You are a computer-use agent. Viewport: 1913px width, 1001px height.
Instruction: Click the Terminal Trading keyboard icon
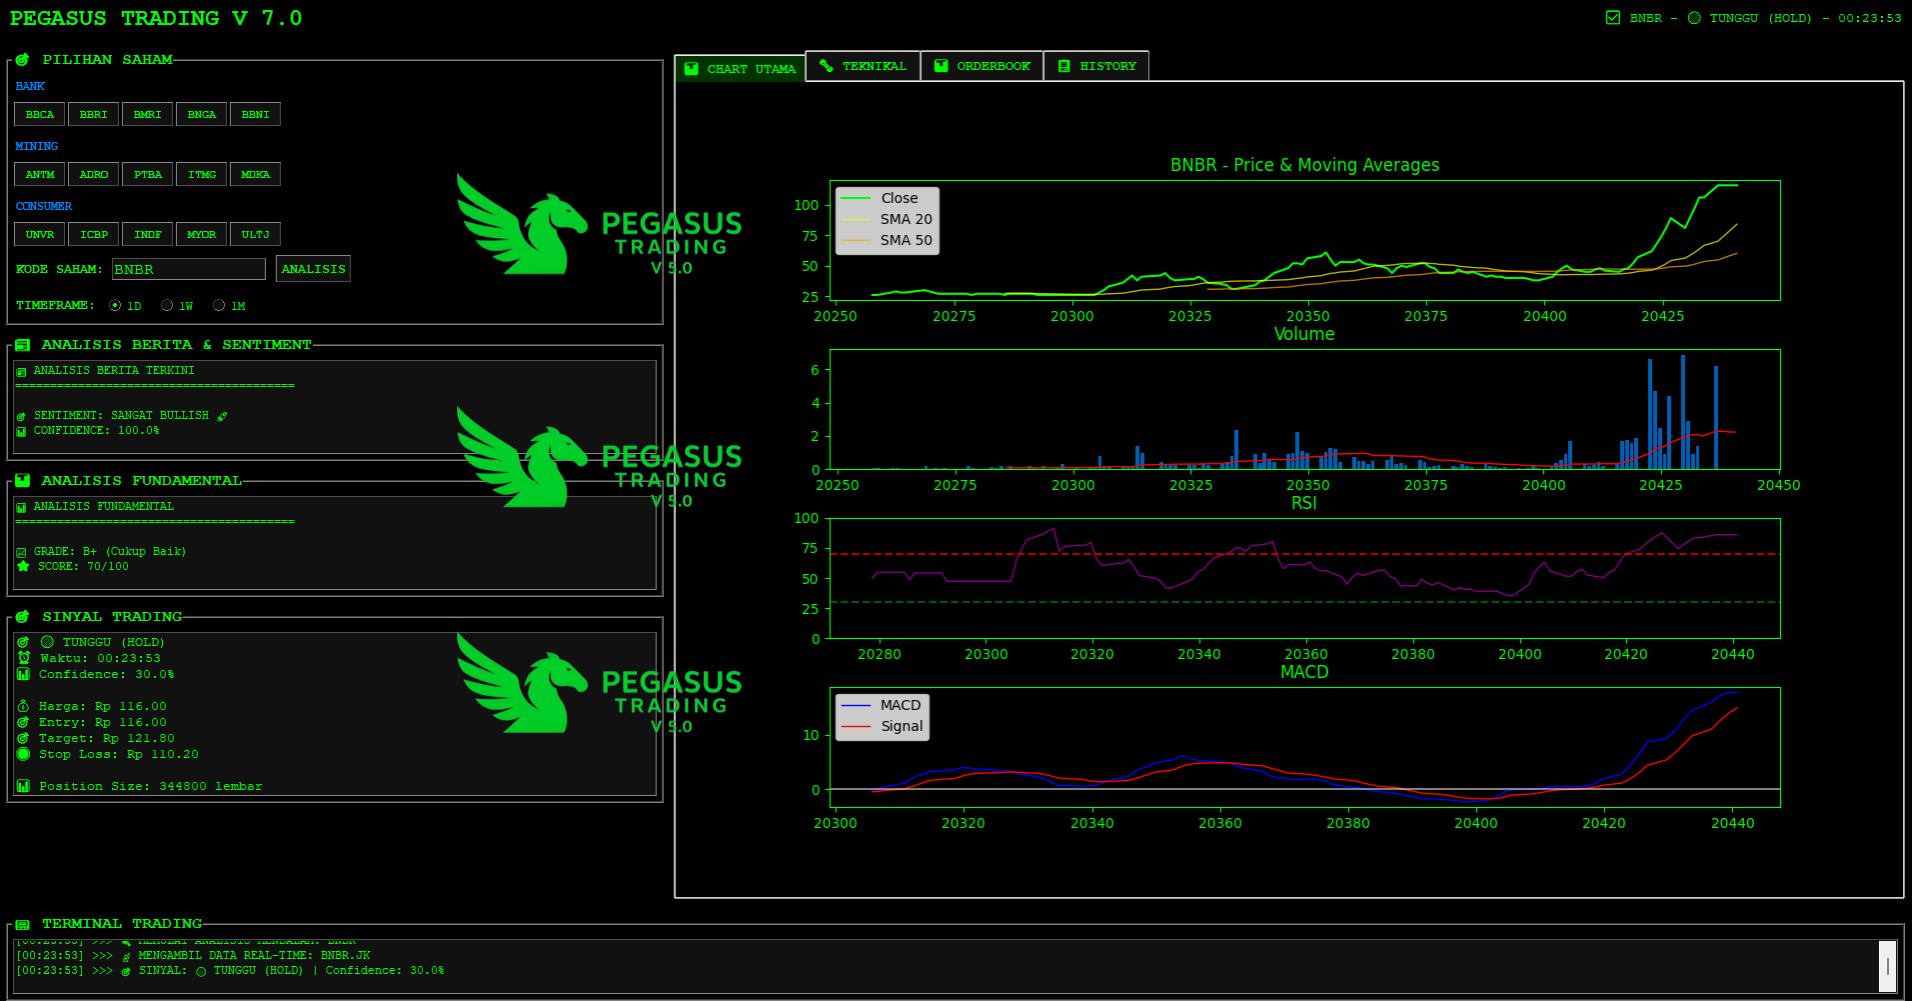point(22,925)
